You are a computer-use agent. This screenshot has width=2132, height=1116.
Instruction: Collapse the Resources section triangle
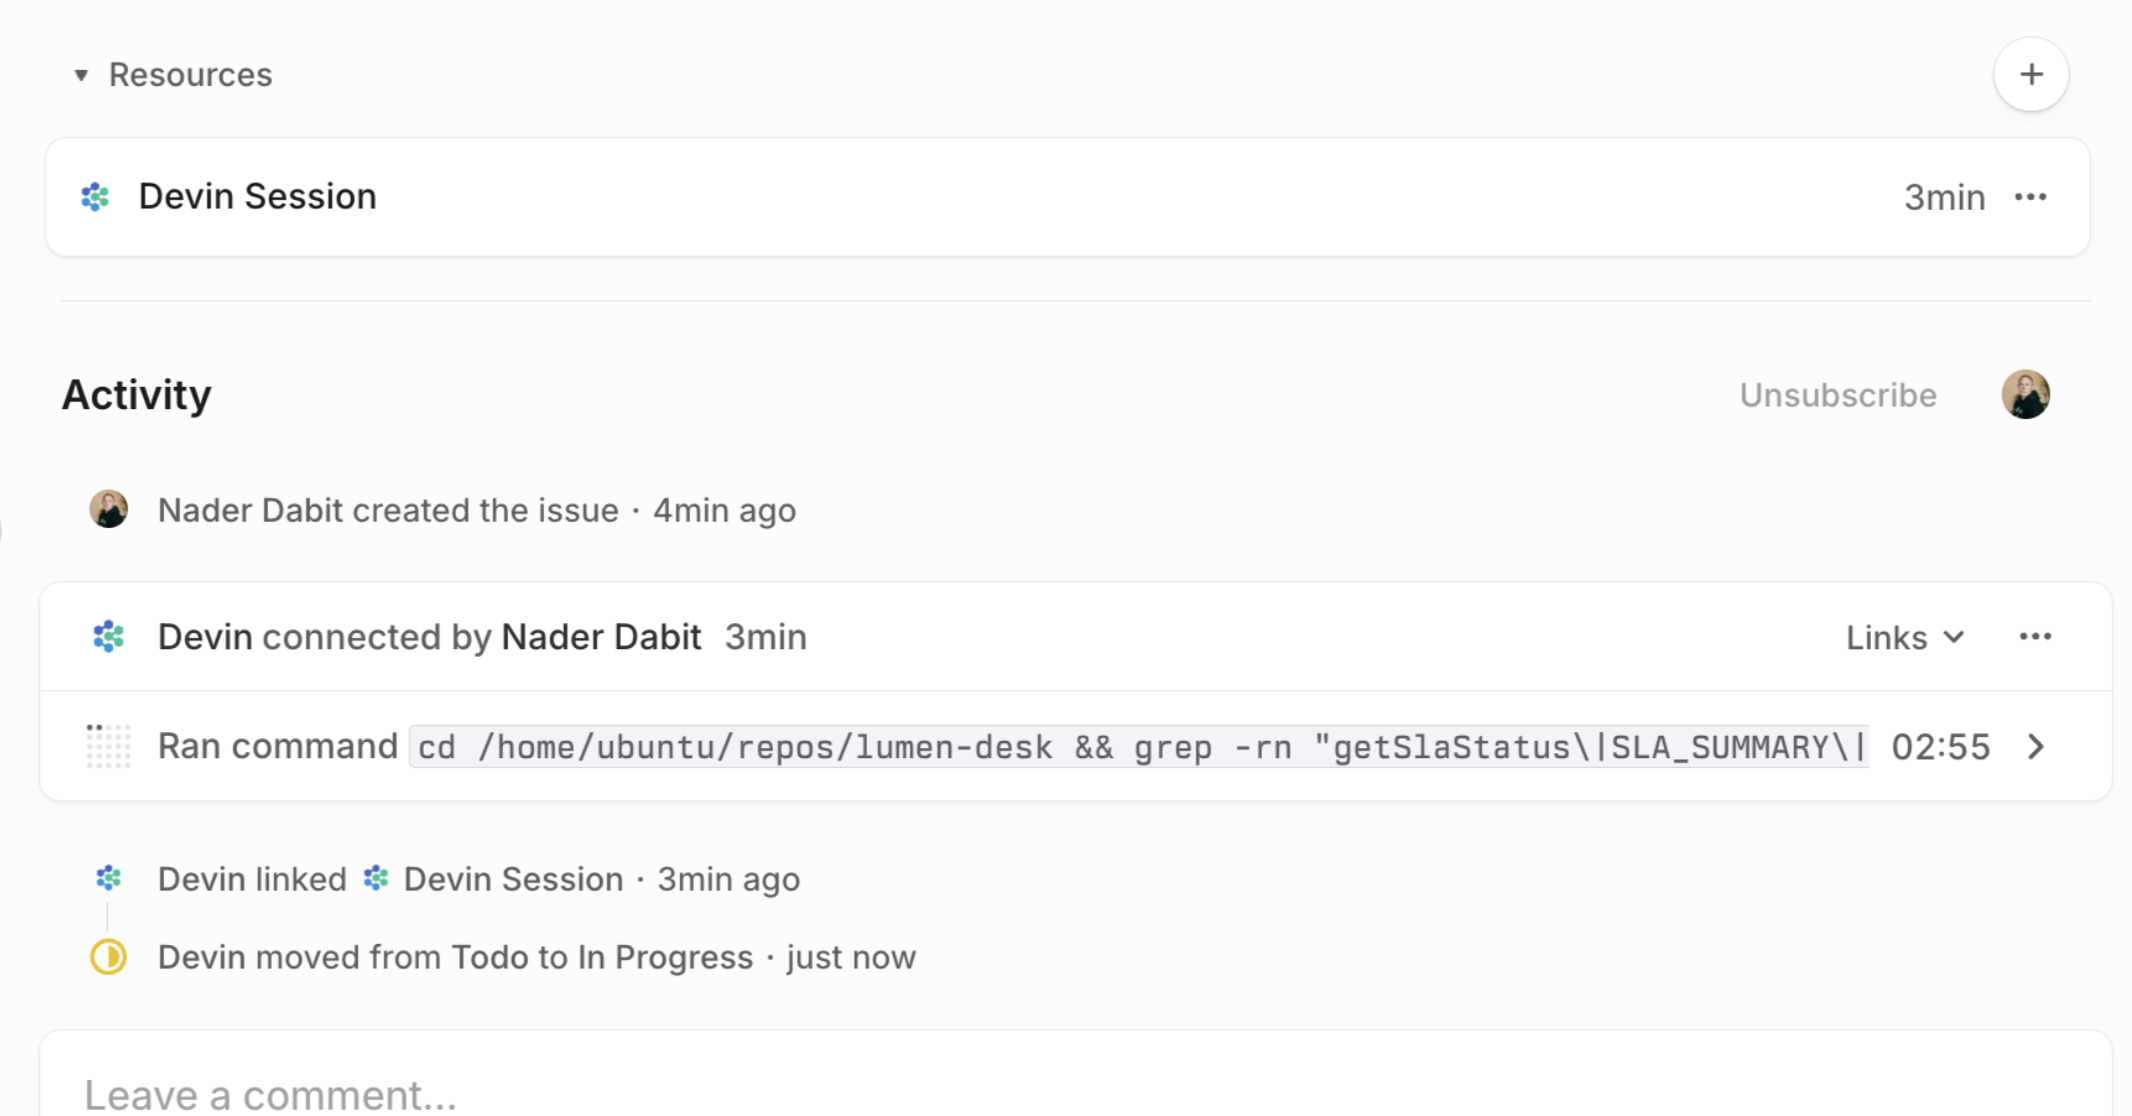(x=82, y=75)
